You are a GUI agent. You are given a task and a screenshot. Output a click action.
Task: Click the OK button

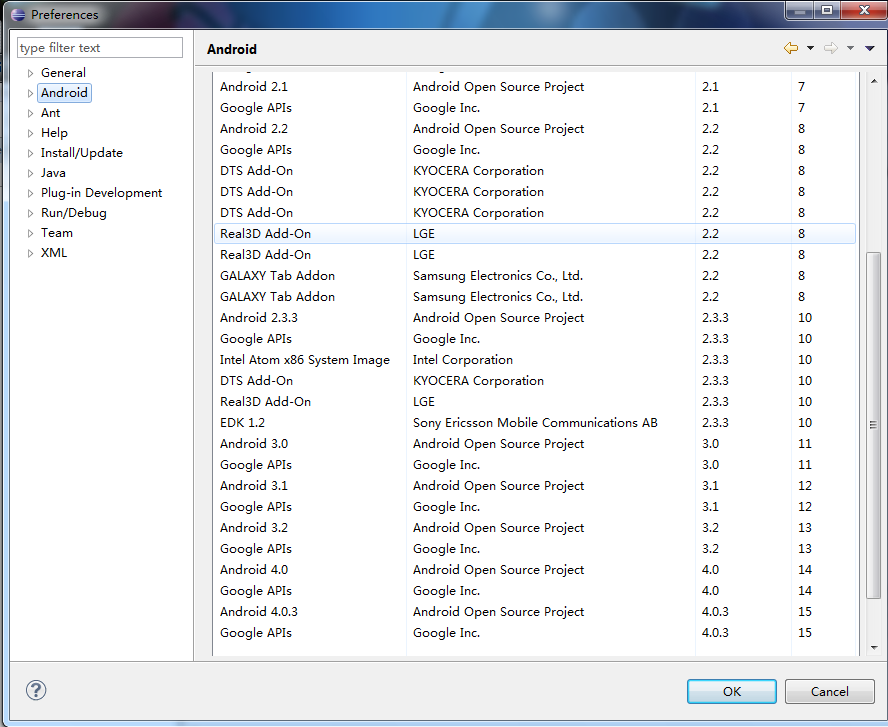[x=732, y=691]
